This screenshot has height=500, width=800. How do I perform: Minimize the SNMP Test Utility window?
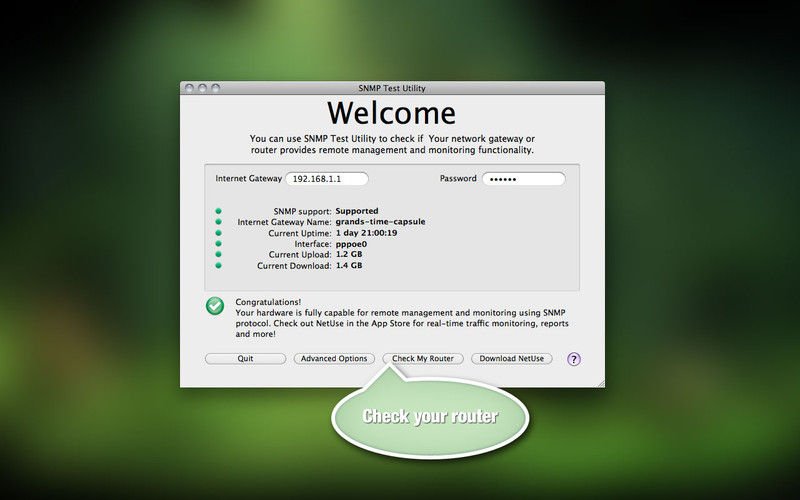(203, 88)
